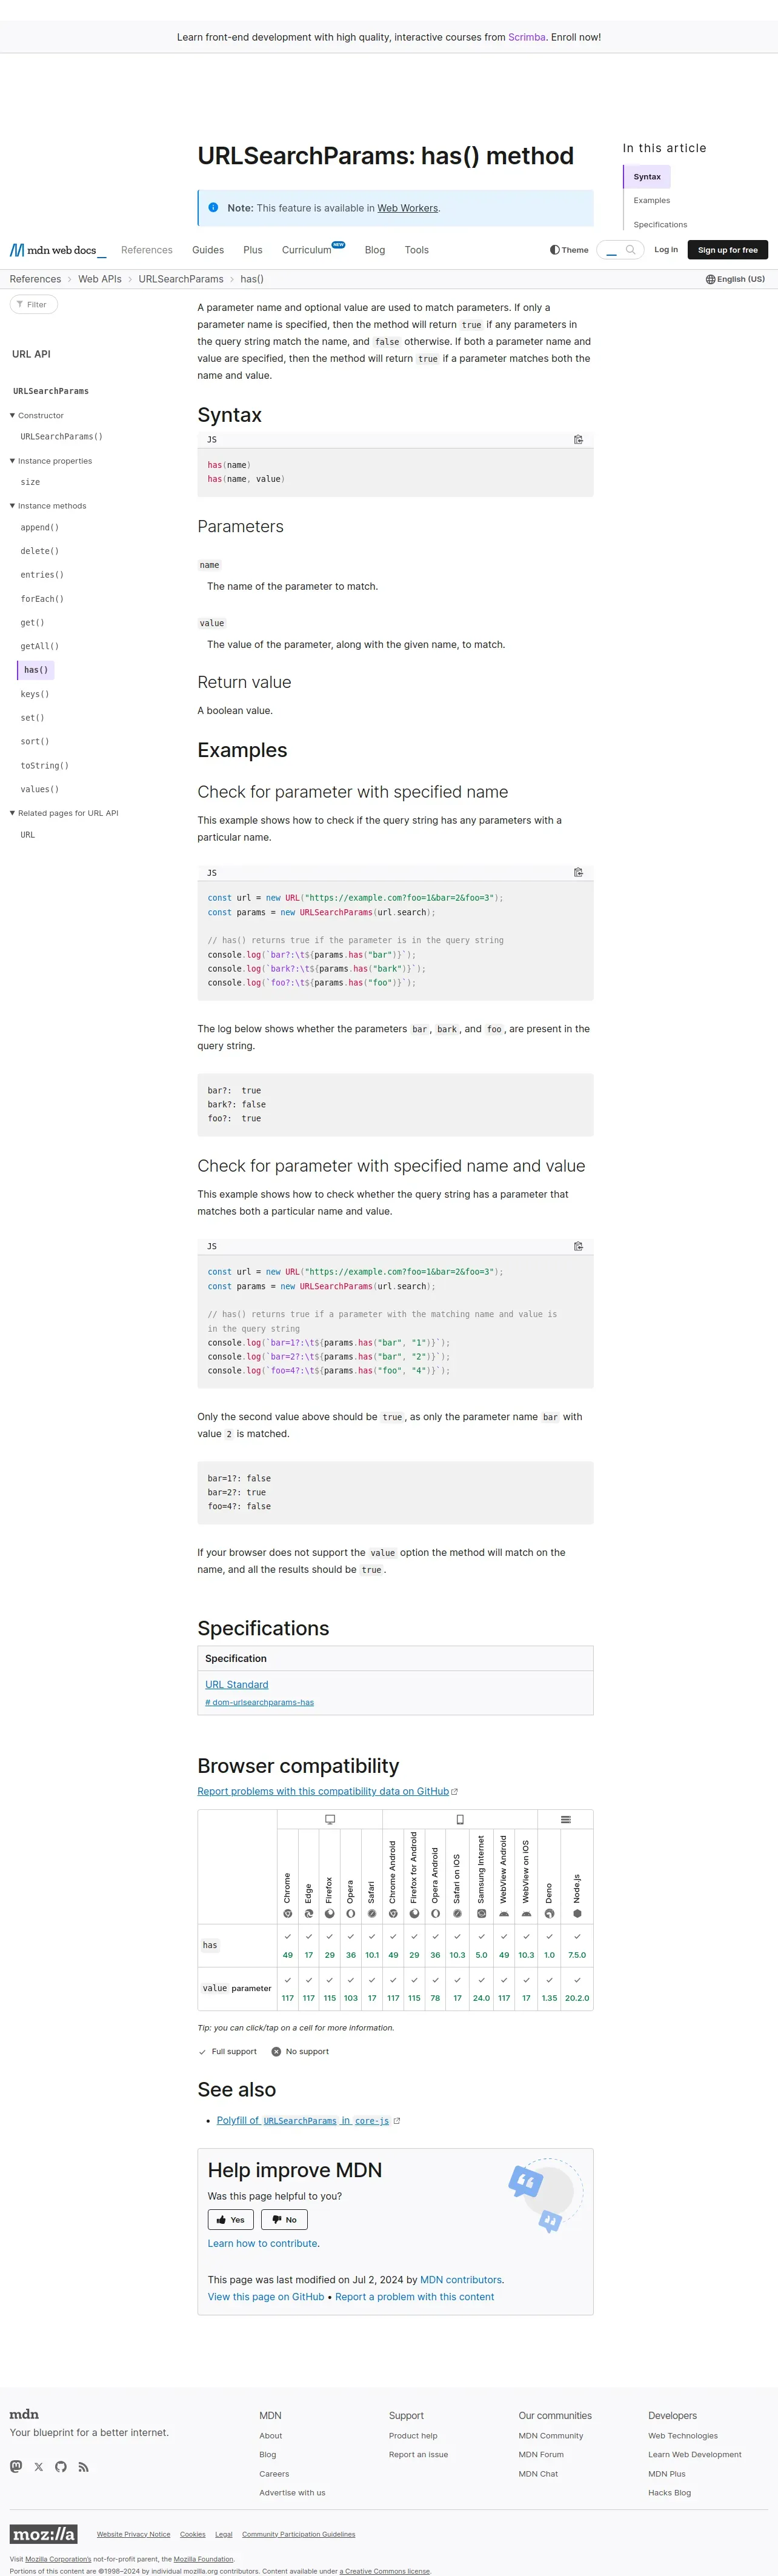
Task: Copy the first example code snippet
Action: [x=578, y=872]
